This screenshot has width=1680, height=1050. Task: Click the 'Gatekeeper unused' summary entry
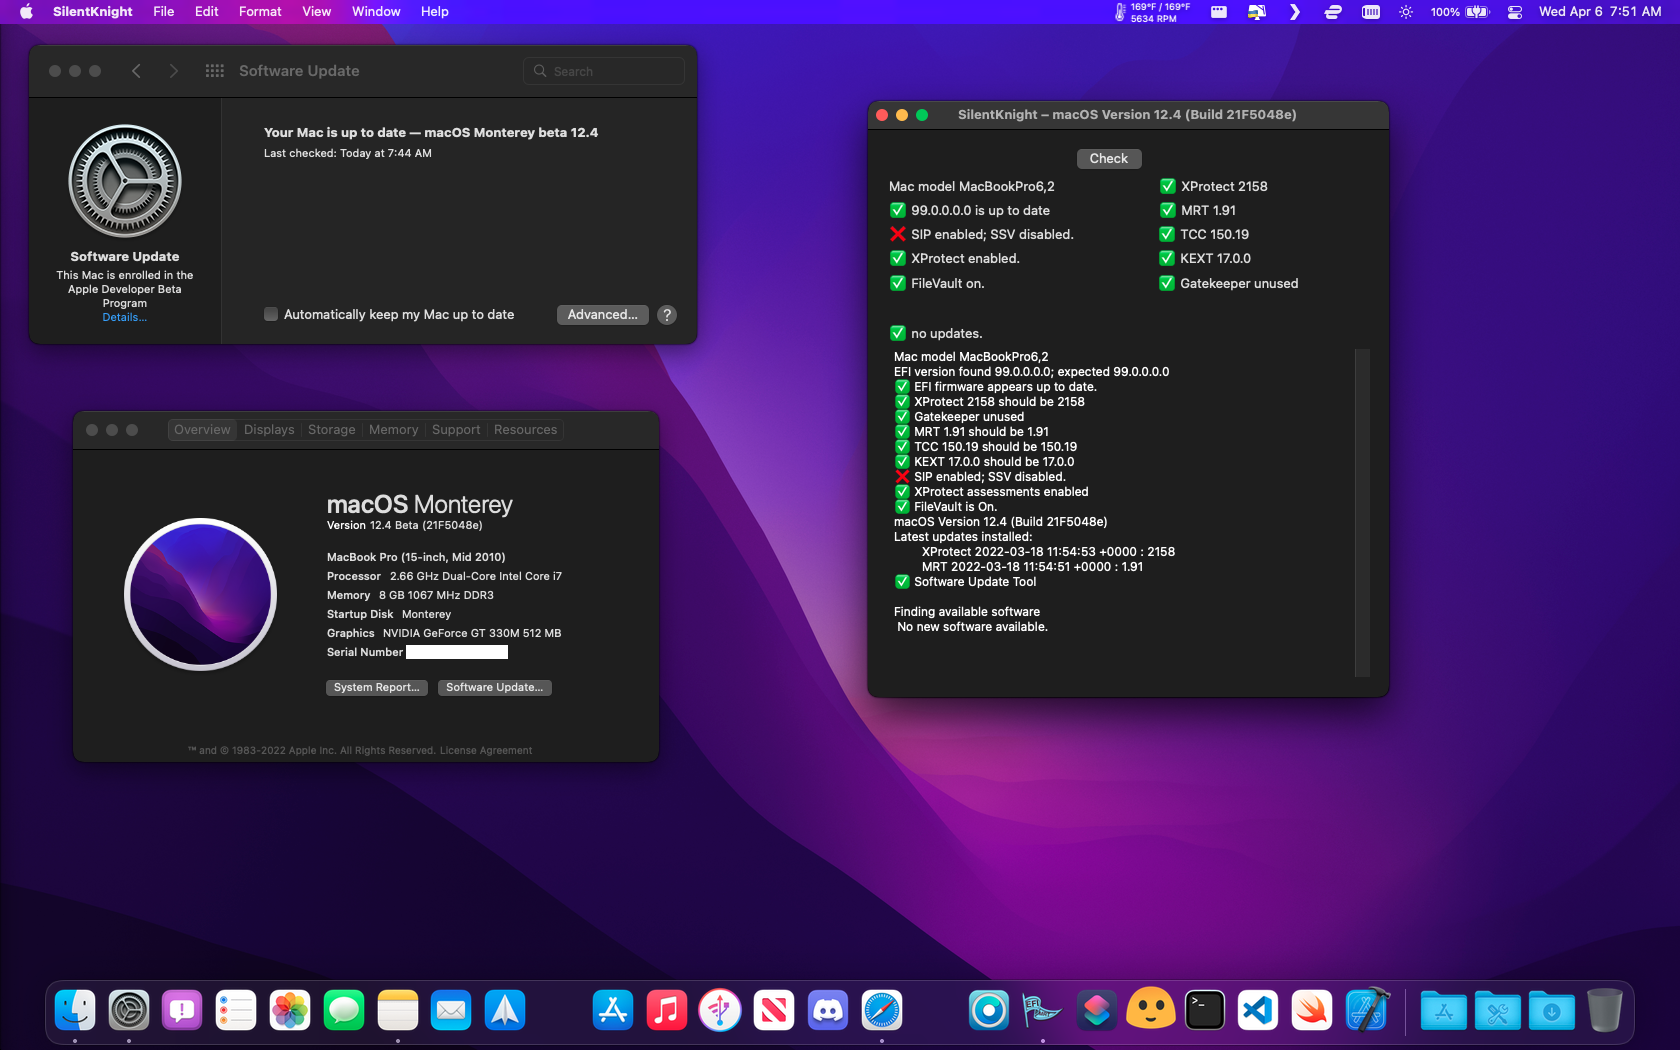point(1239,283)
